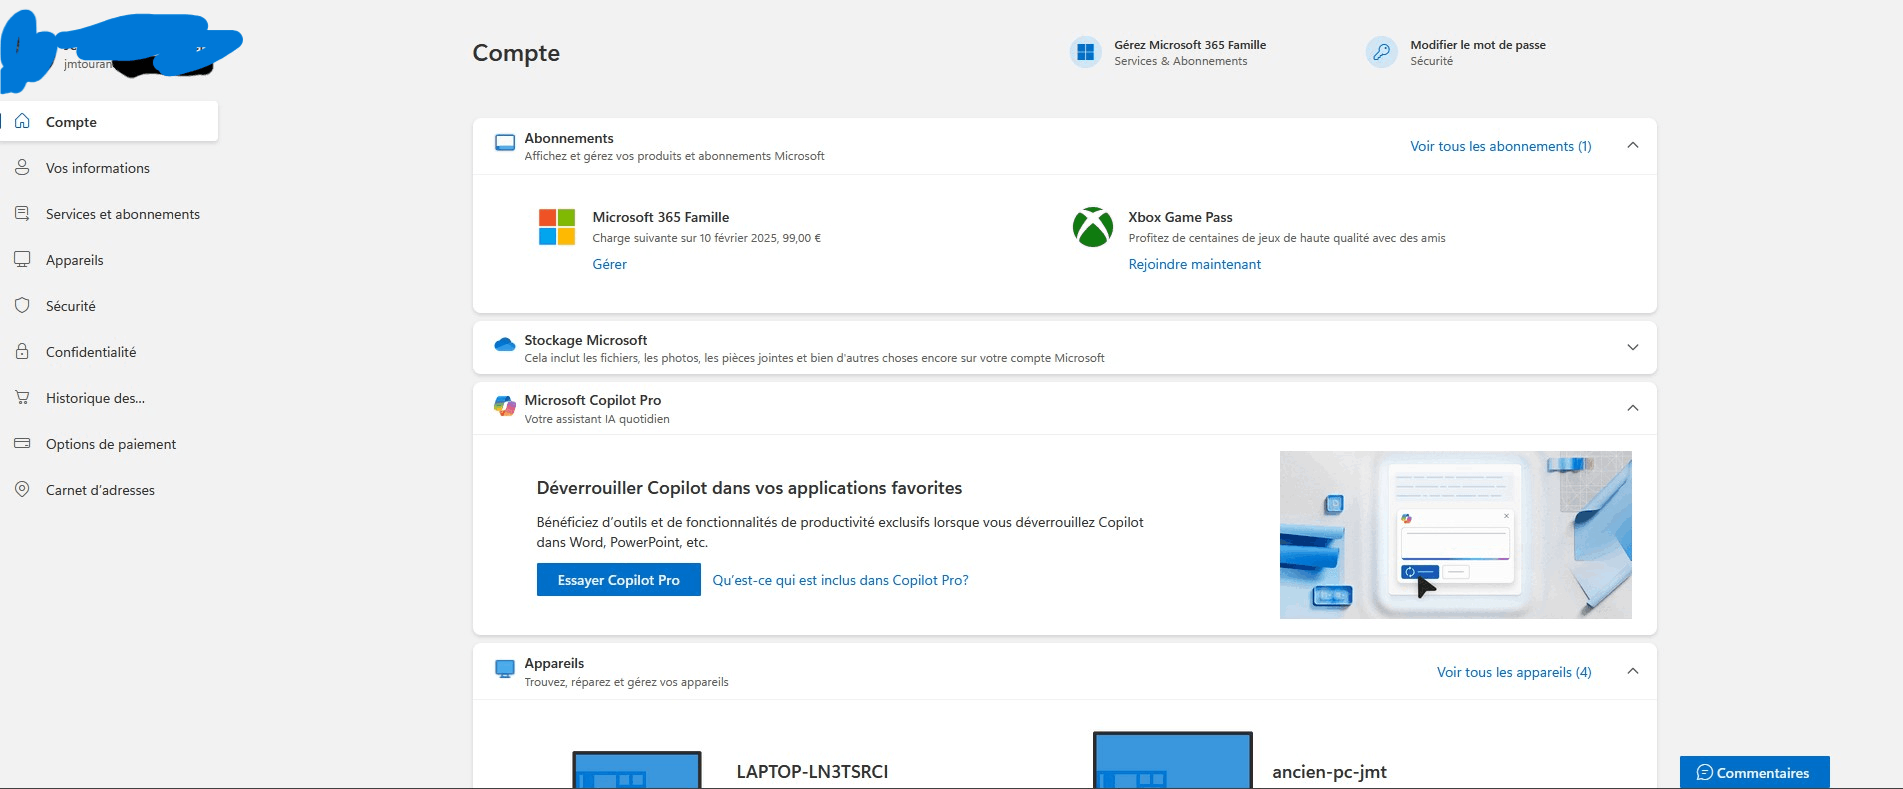Click the OneDrive cloud icon in Stockage Microsoft
The width and height of the screenshot is (1903, 789).
point(505,345)
